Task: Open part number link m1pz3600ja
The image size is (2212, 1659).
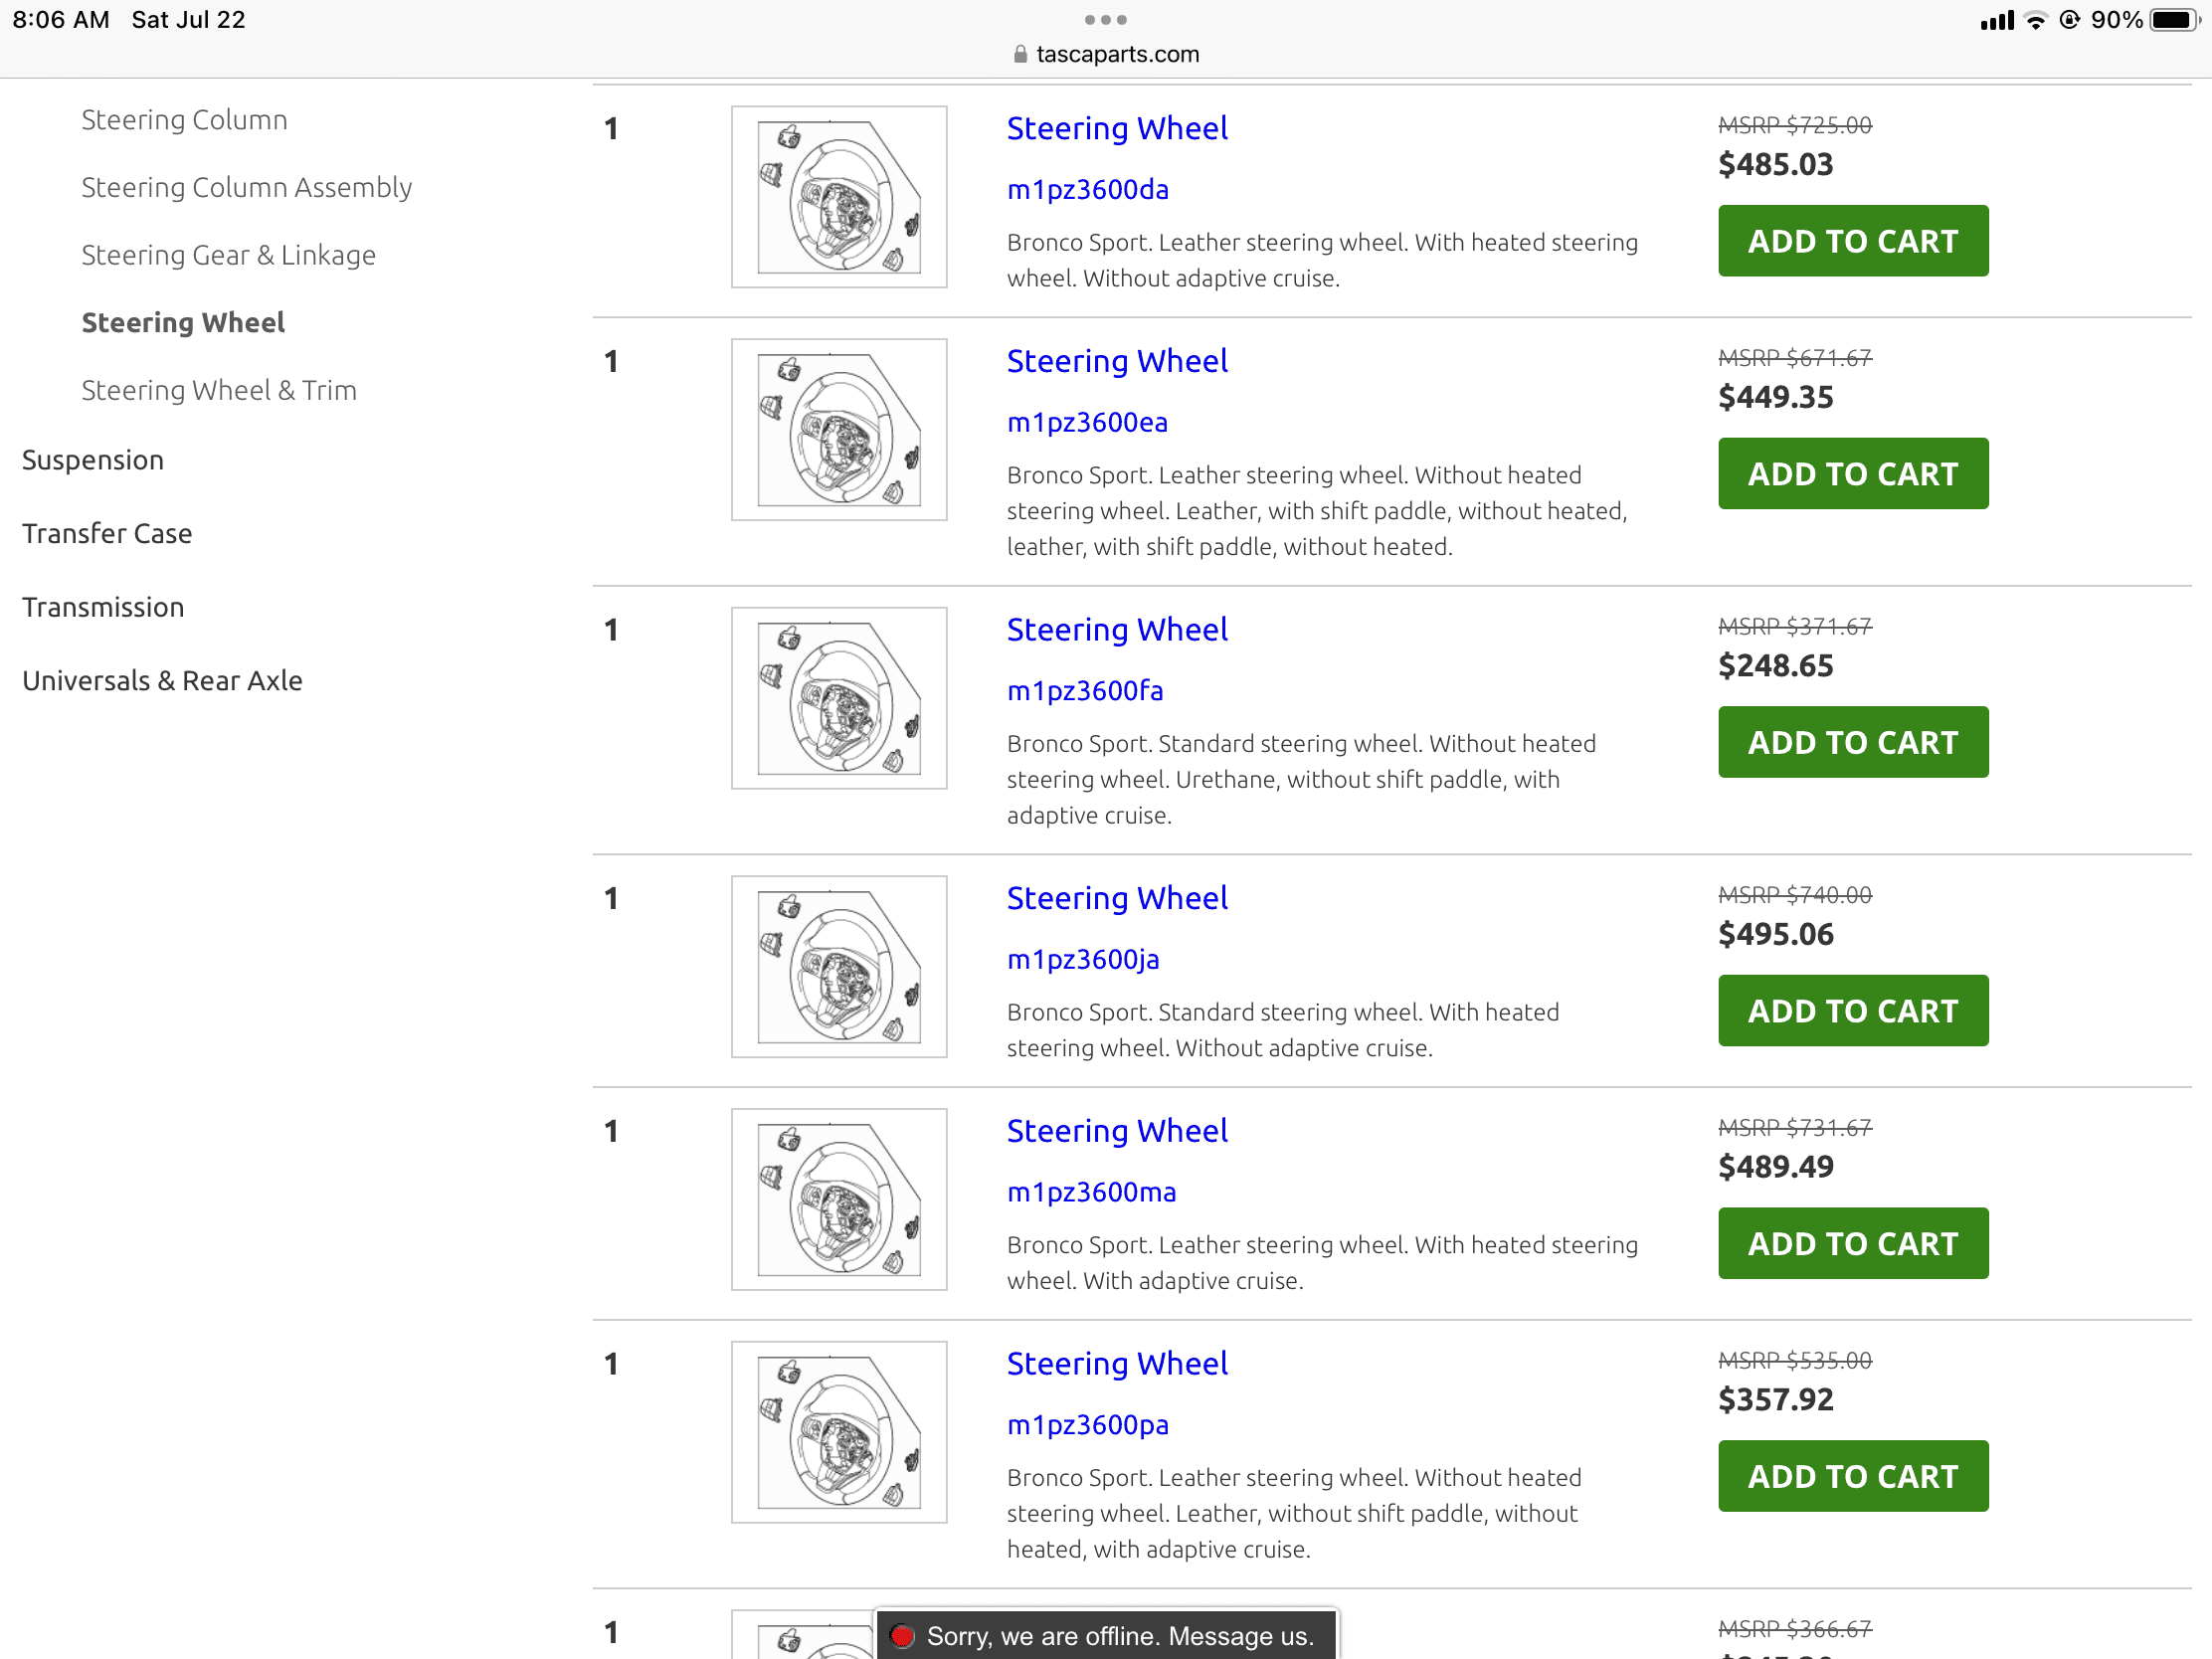Action: click(x=1082, y=959)
